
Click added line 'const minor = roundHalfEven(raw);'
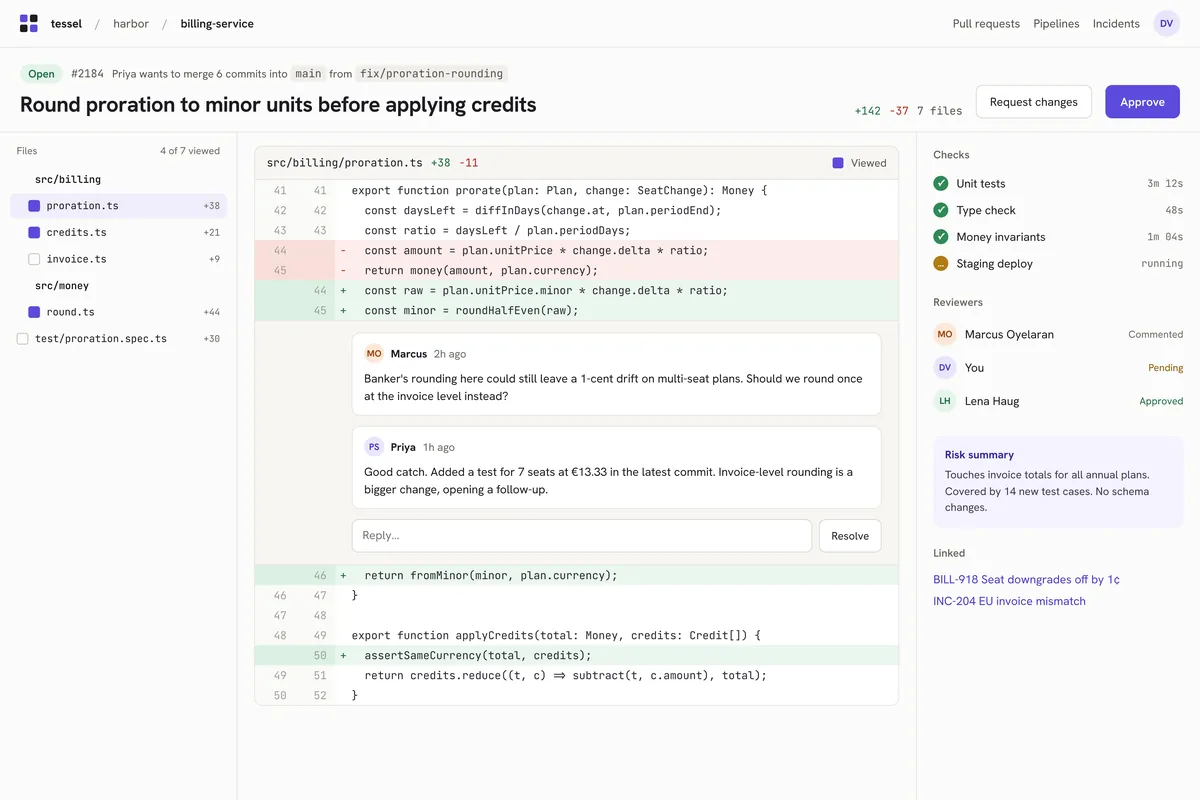576,310
